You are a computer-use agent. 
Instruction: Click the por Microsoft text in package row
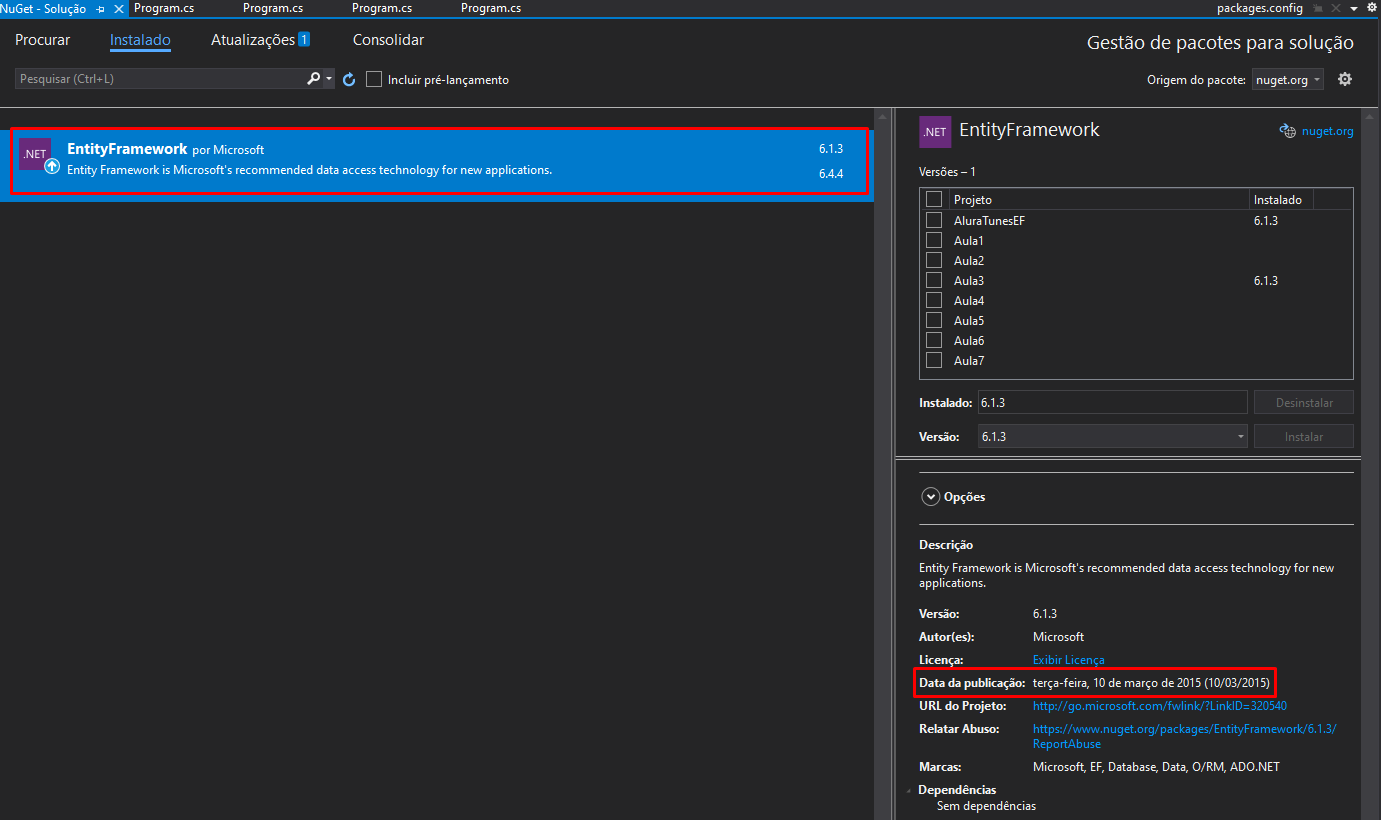click(228, 149)
